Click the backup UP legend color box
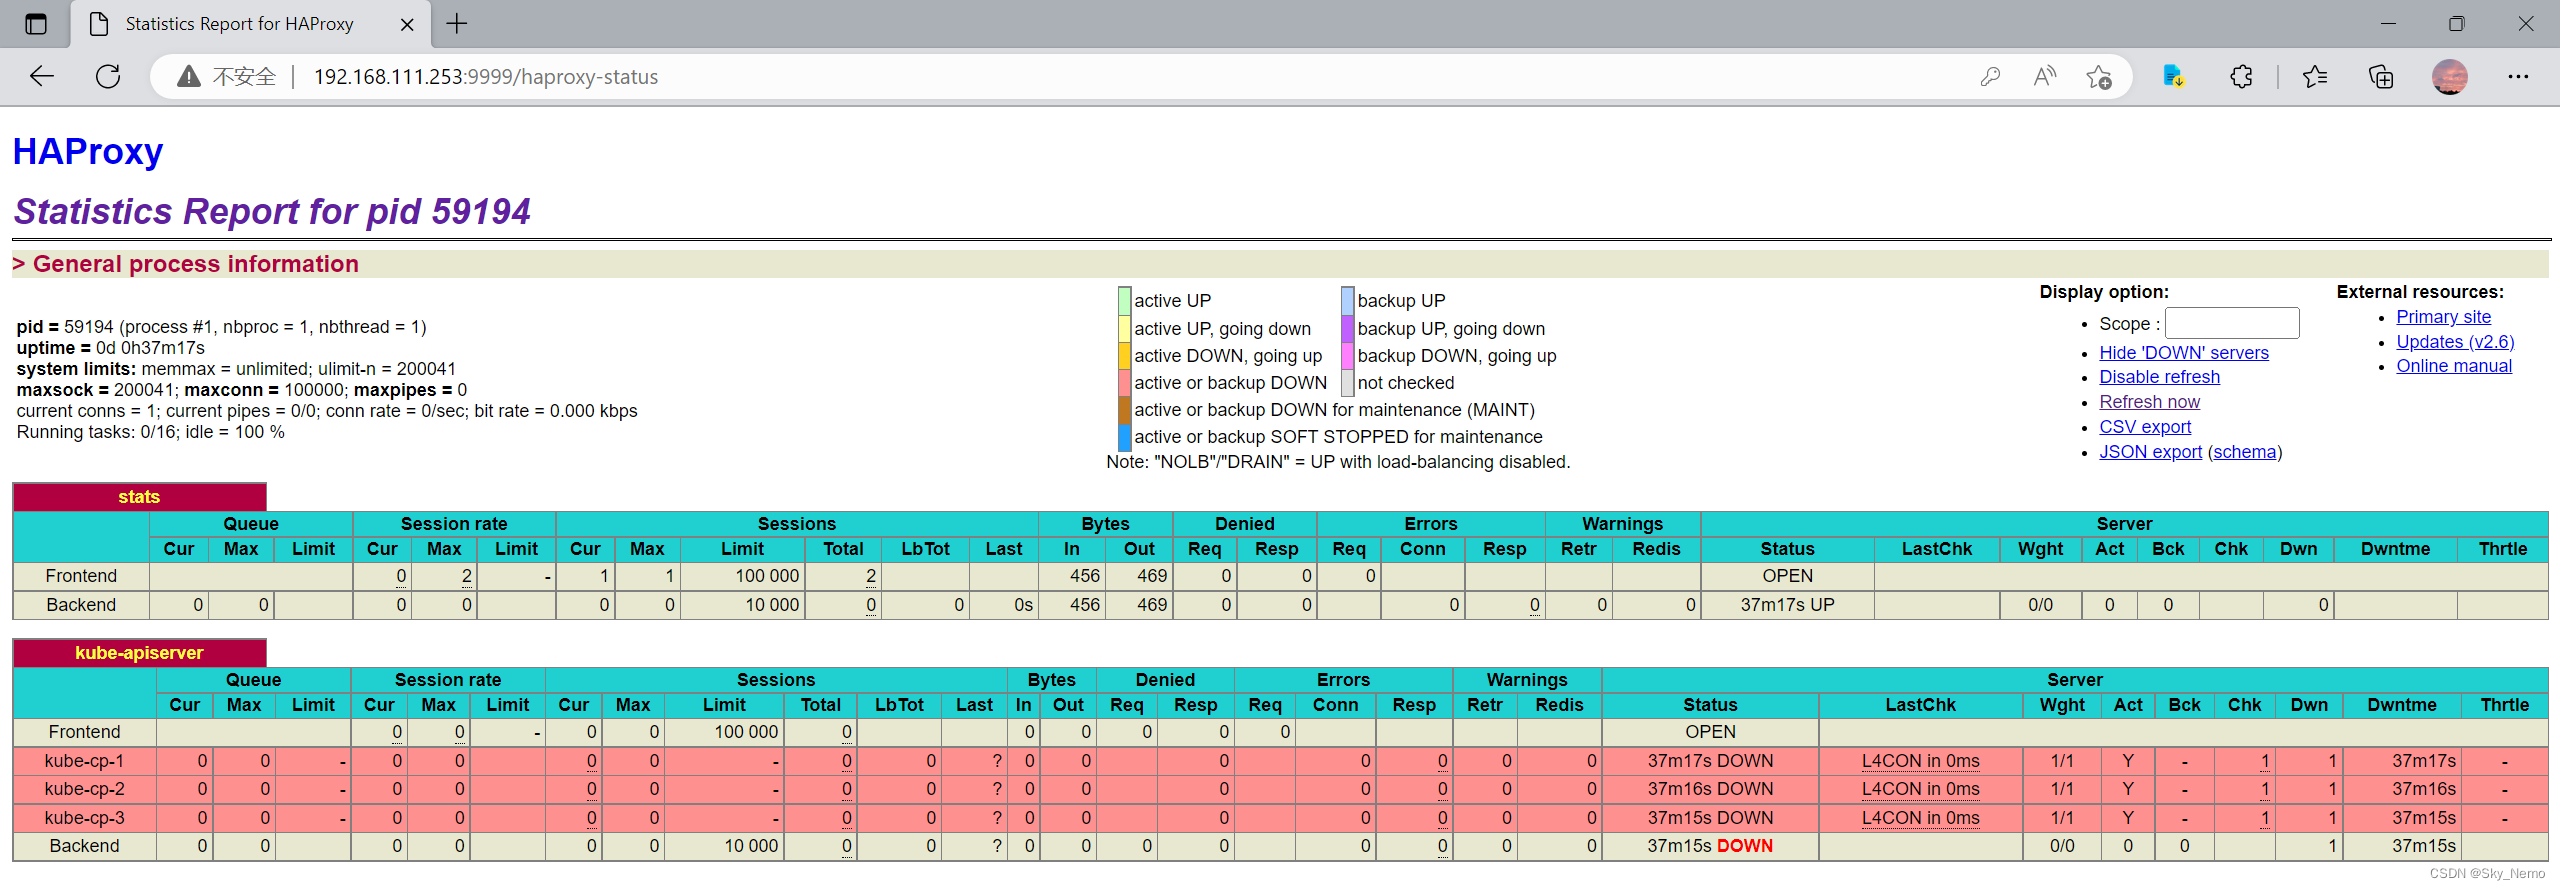Image resolution: width=2560 pixels, height=890 pixels. coord(1348,300)
